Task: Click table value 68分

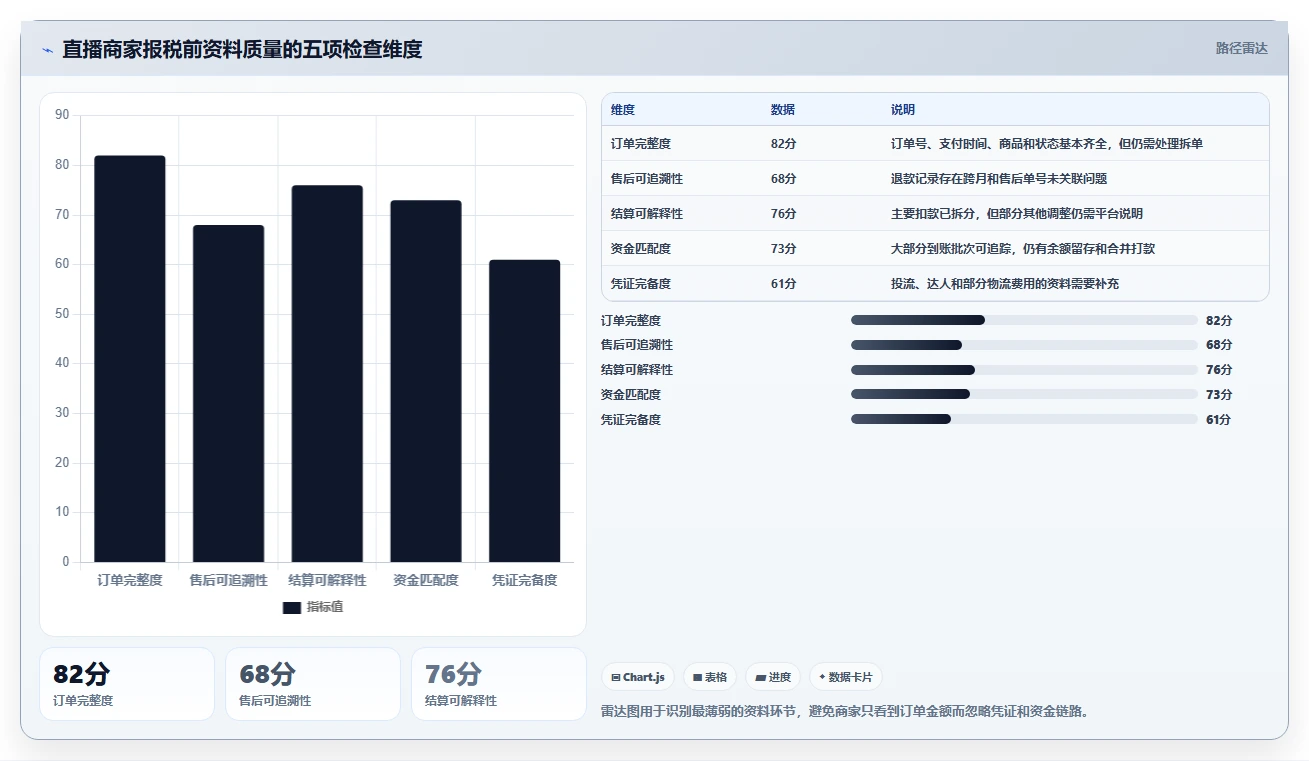Action: [x=784, y=179]
